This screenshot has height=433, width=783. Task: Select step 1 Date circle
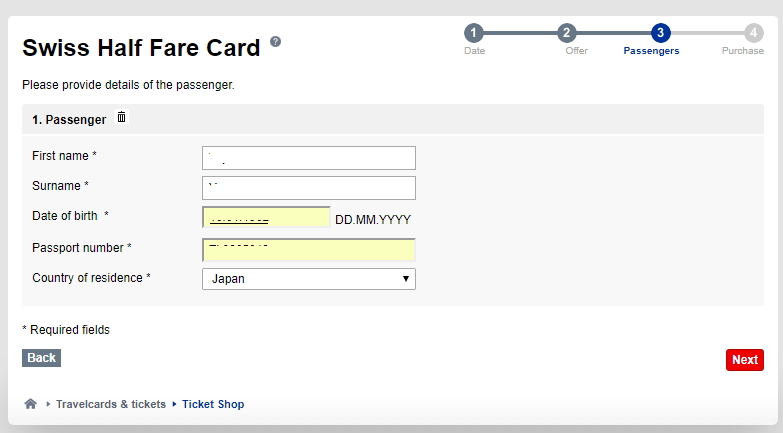coord(473,33)
